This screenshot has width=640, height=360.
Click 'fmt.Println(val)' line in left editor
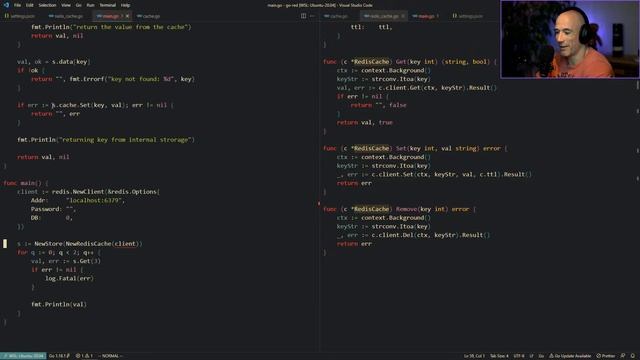pyautogui.click(x=59, y=304)
